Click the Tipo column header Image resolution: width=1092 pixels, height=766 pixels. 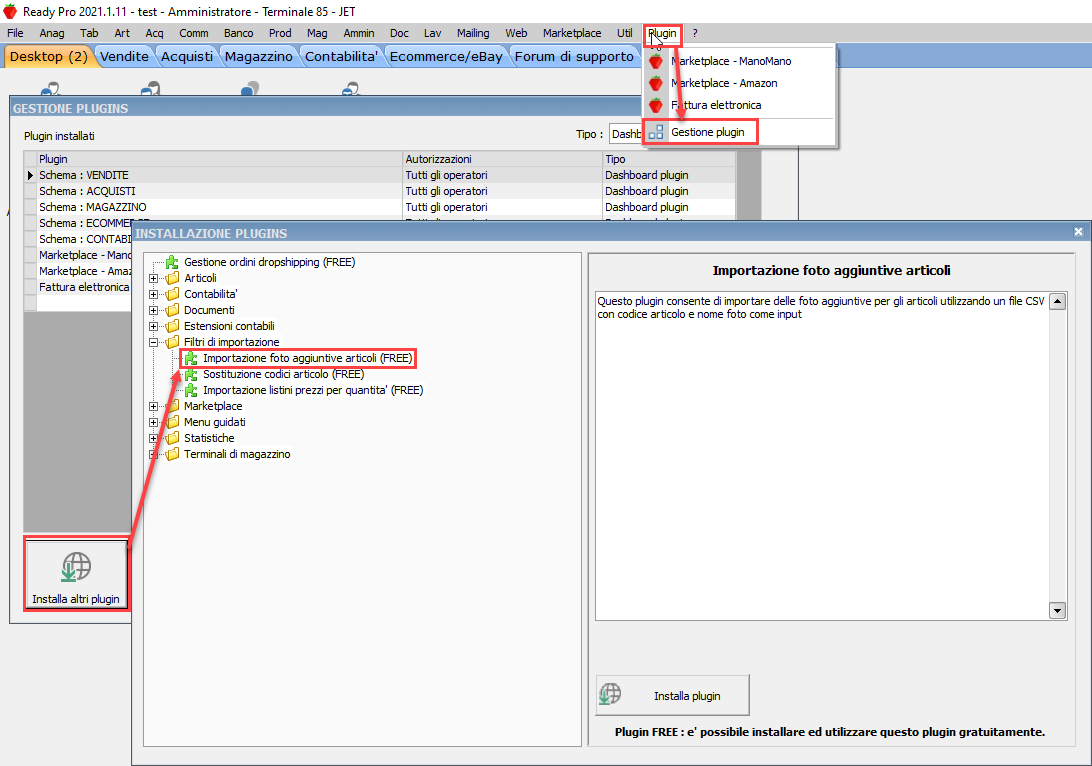click(x=669, y=159)
